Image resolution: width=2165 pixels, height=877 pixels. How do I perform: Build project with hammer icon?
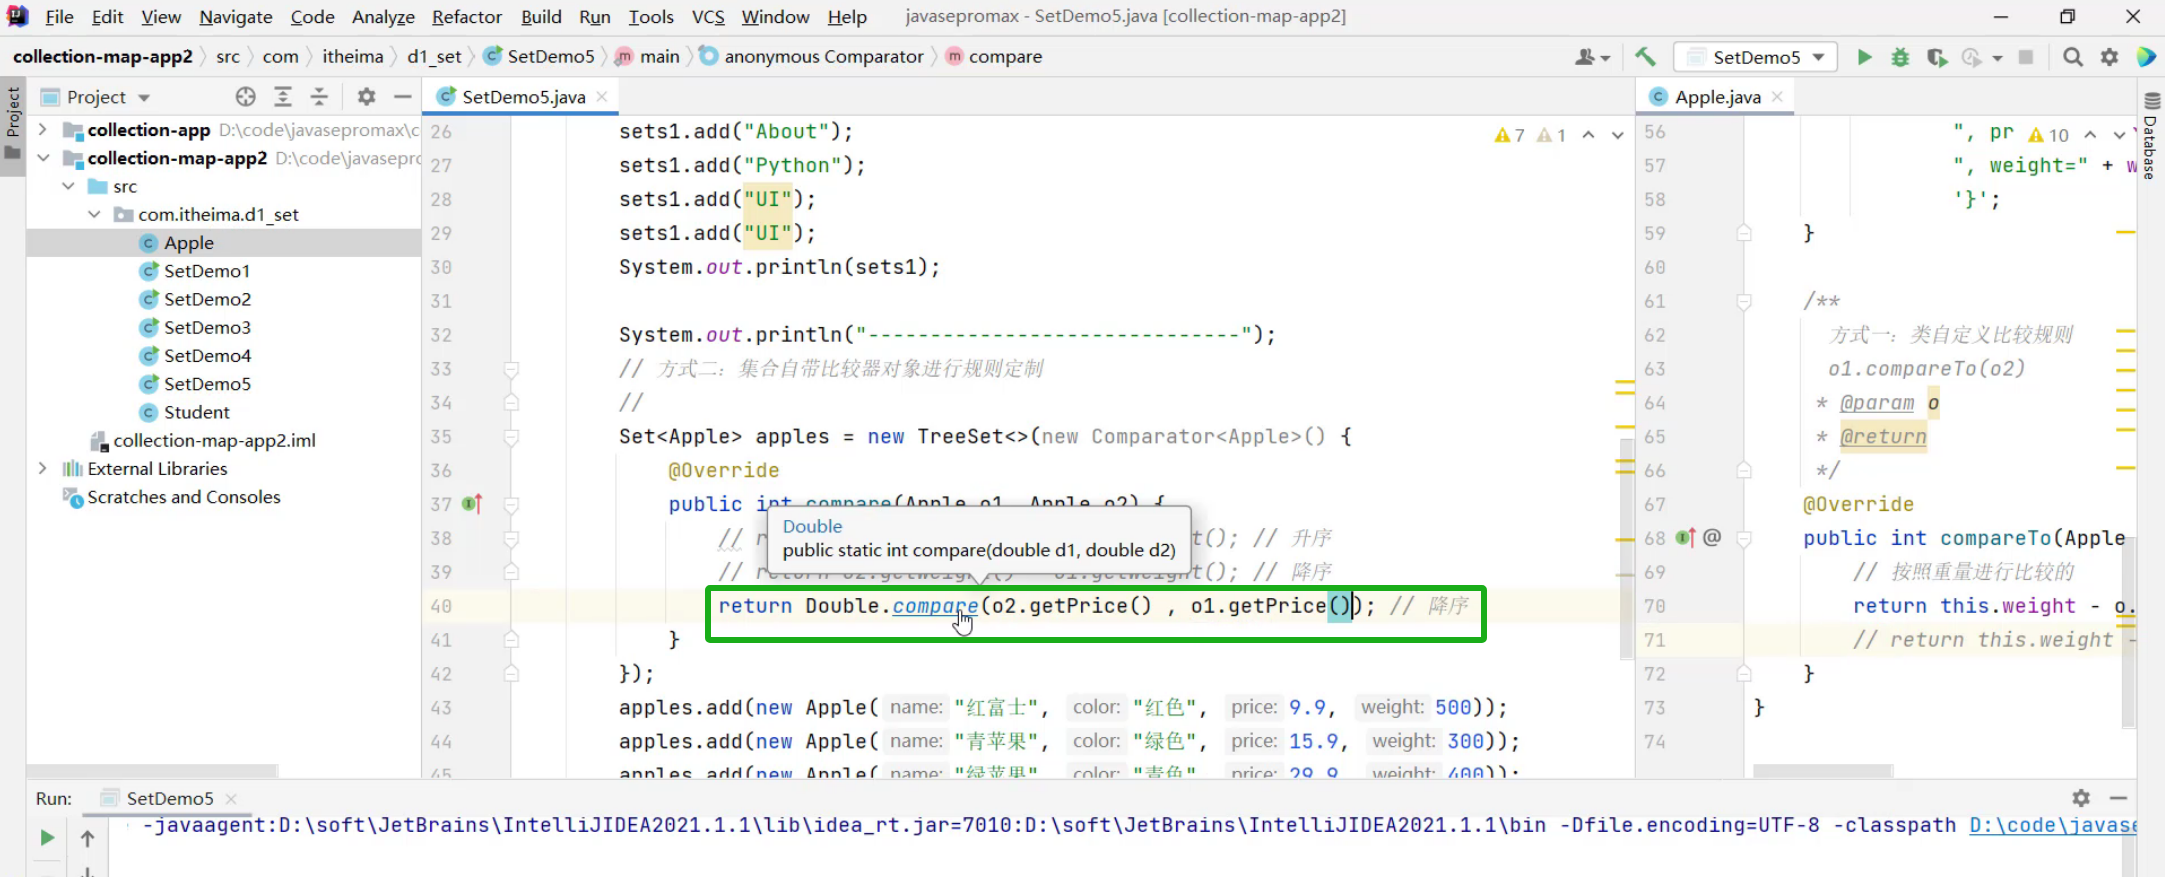click(1645, 57)
